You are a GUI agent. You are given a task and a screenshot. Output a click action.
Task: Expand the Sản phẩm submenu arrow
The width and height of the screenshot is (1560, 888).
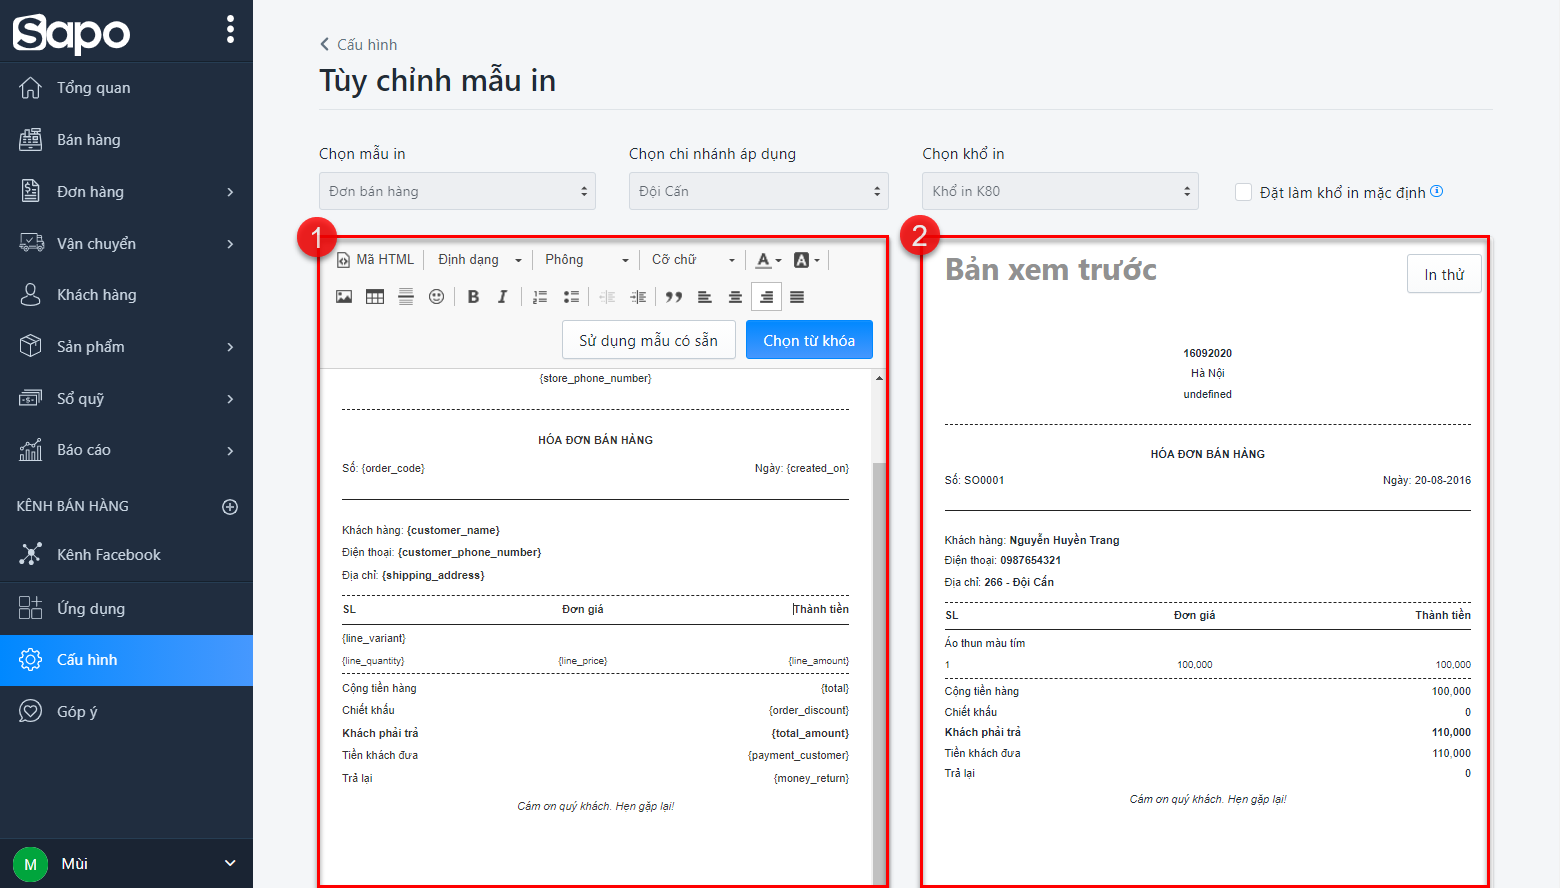pyautogui.click(x=230, y=347)
